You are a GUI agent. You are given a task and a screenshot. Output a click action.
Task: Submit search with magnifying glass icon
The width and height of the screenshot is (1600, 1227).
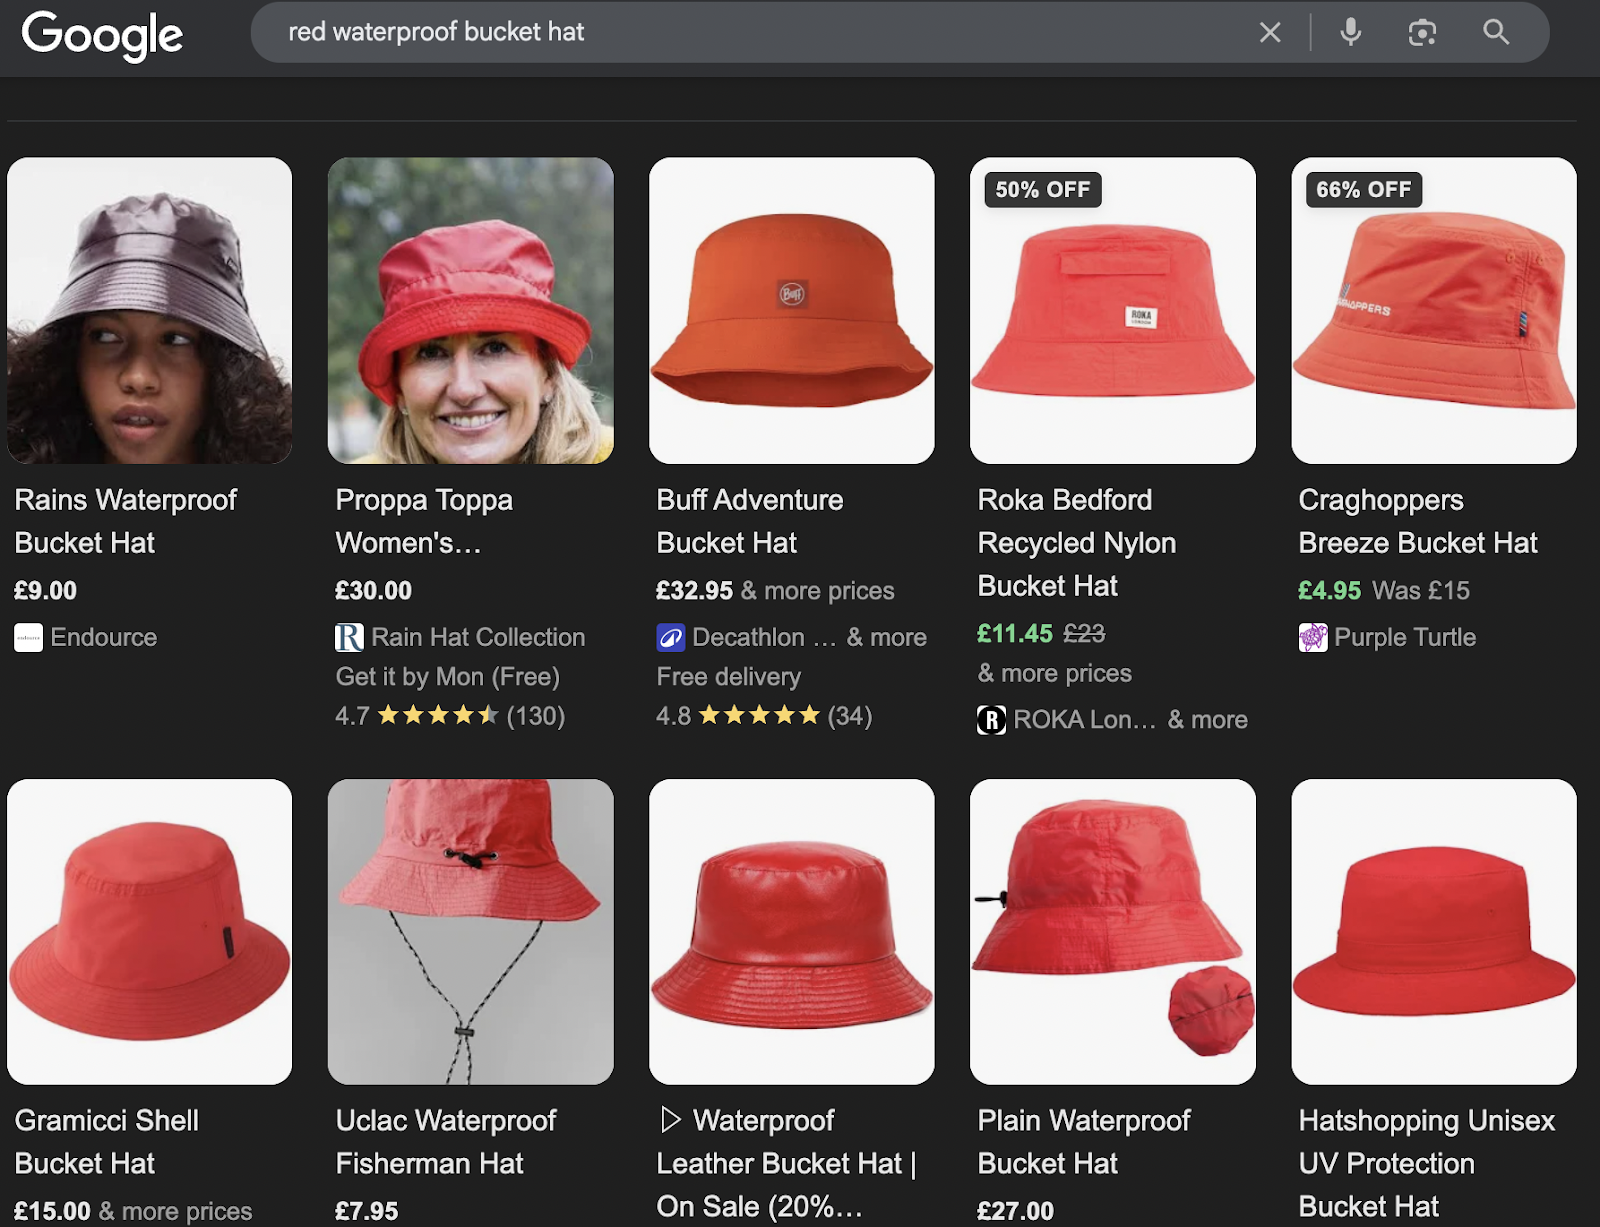click(x=1496, y=32)
